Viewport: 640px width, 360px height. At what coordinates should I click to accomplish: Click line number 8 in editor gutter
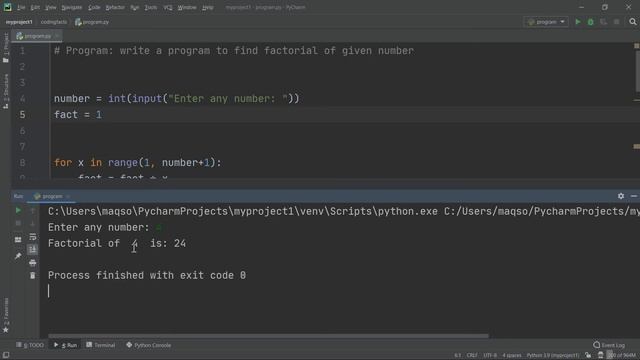coord(22,163)
